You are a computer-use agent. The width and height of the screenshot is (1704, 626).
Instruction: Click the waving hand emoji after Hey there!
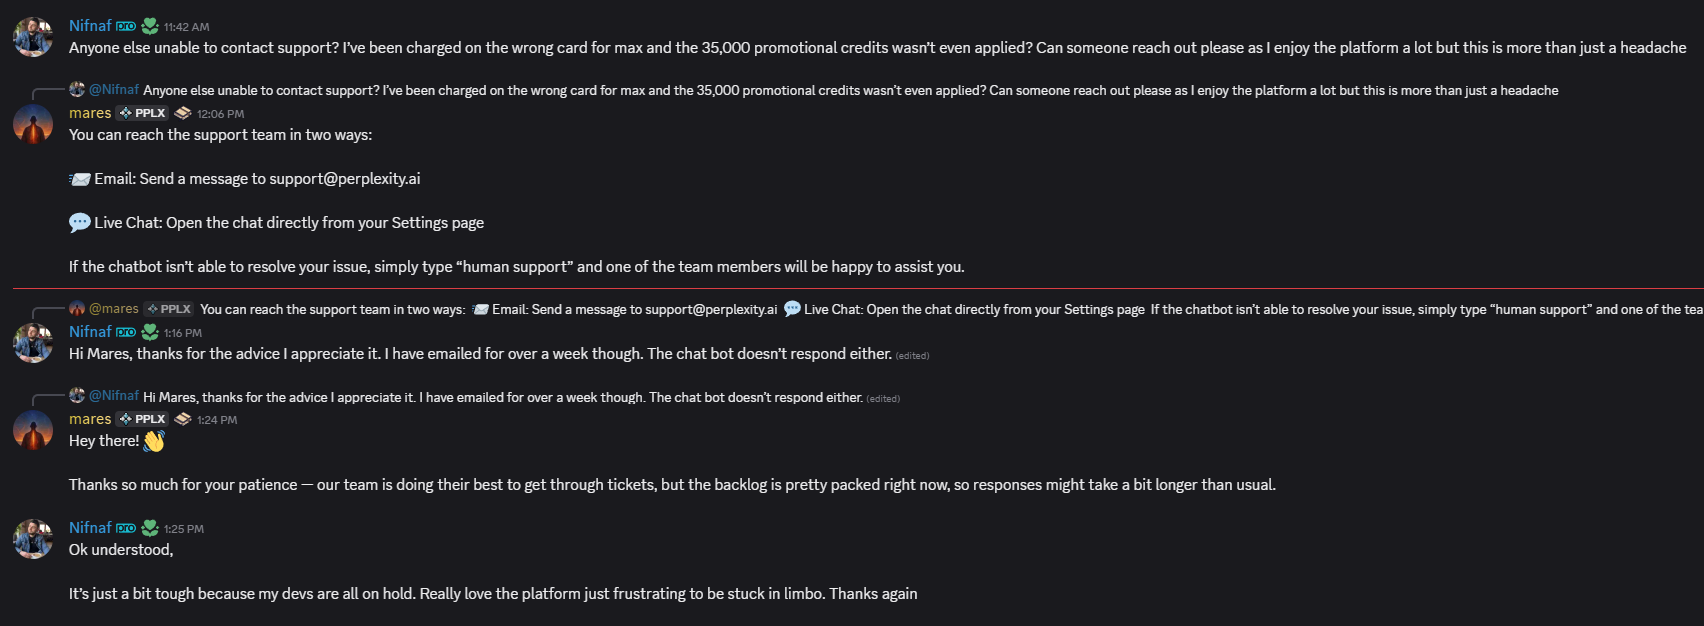pyautogui.click(x=154, y=441)
